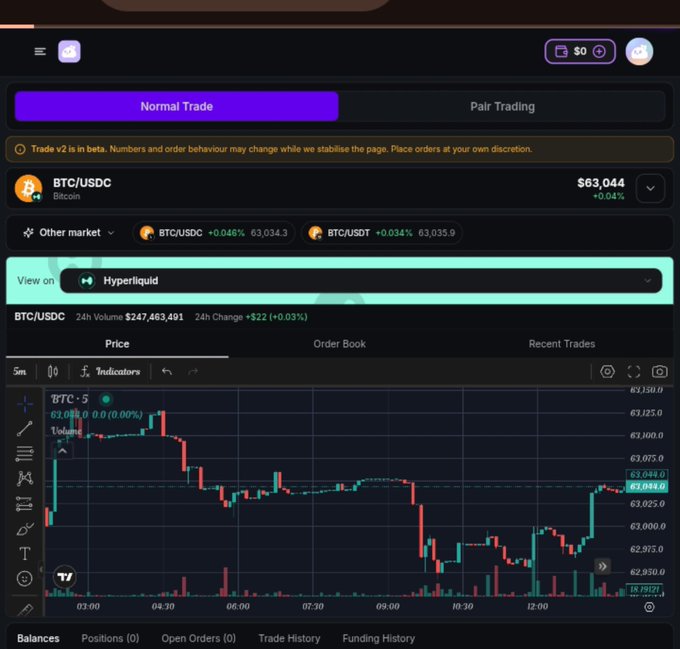Add funds with the plus icon

click(x=599, y=52)
